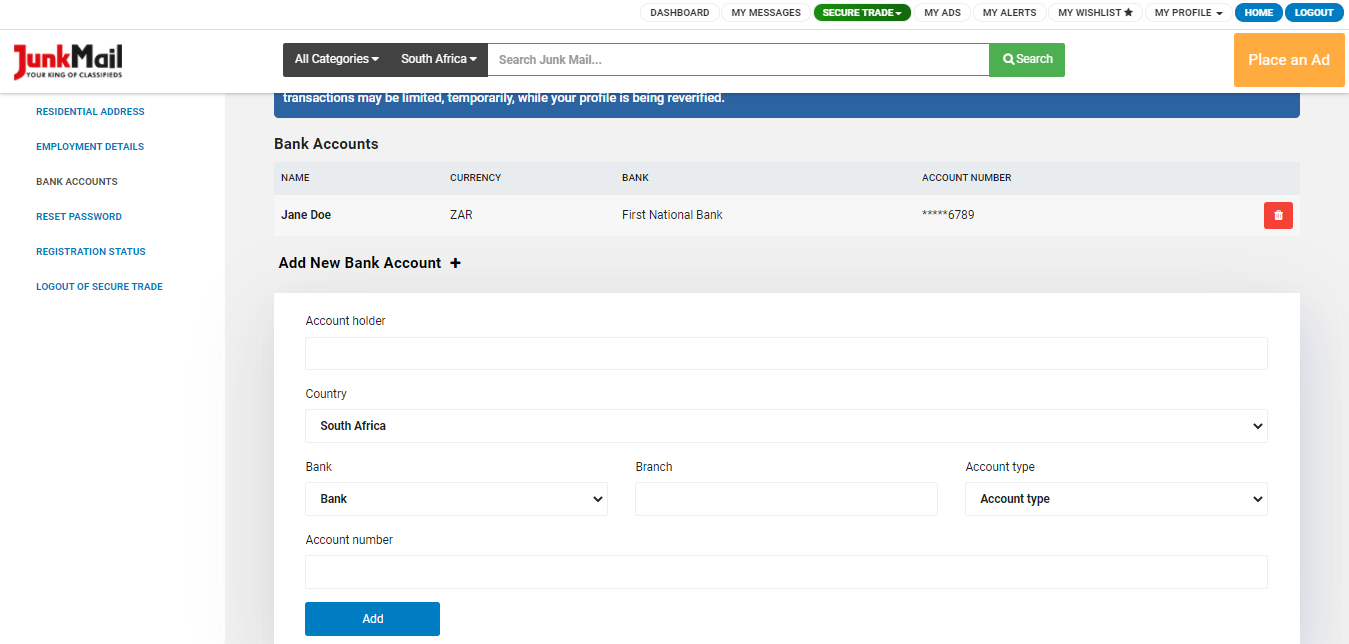The width and height of the screenshot is (1349, 644).
Task: Click the JunkMail logo
Action: [x=66, y=60]
